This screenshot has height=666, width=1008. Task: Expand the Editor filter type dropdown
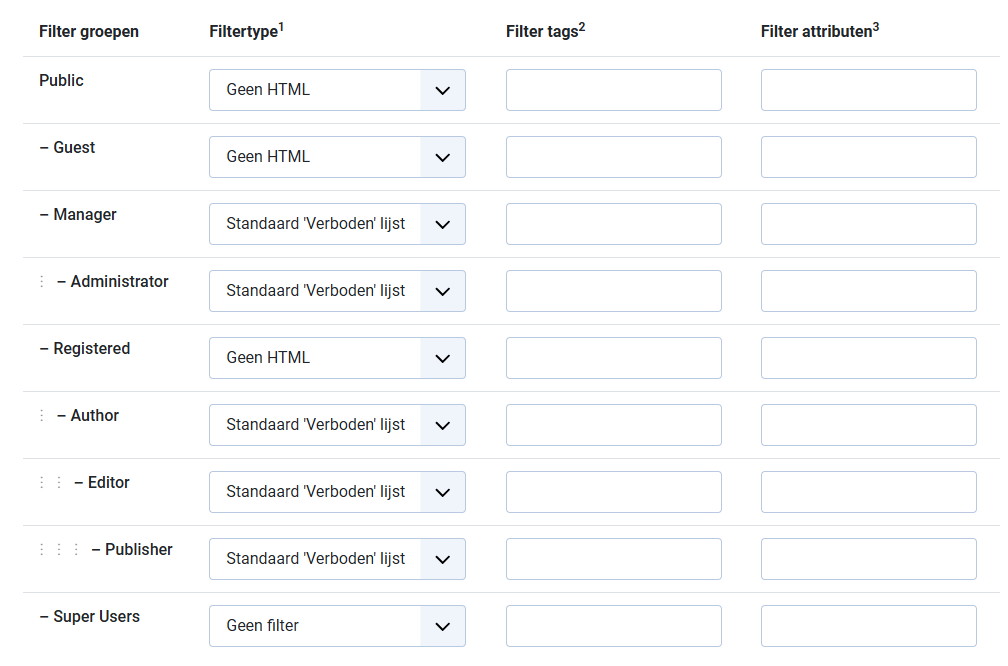337,492
